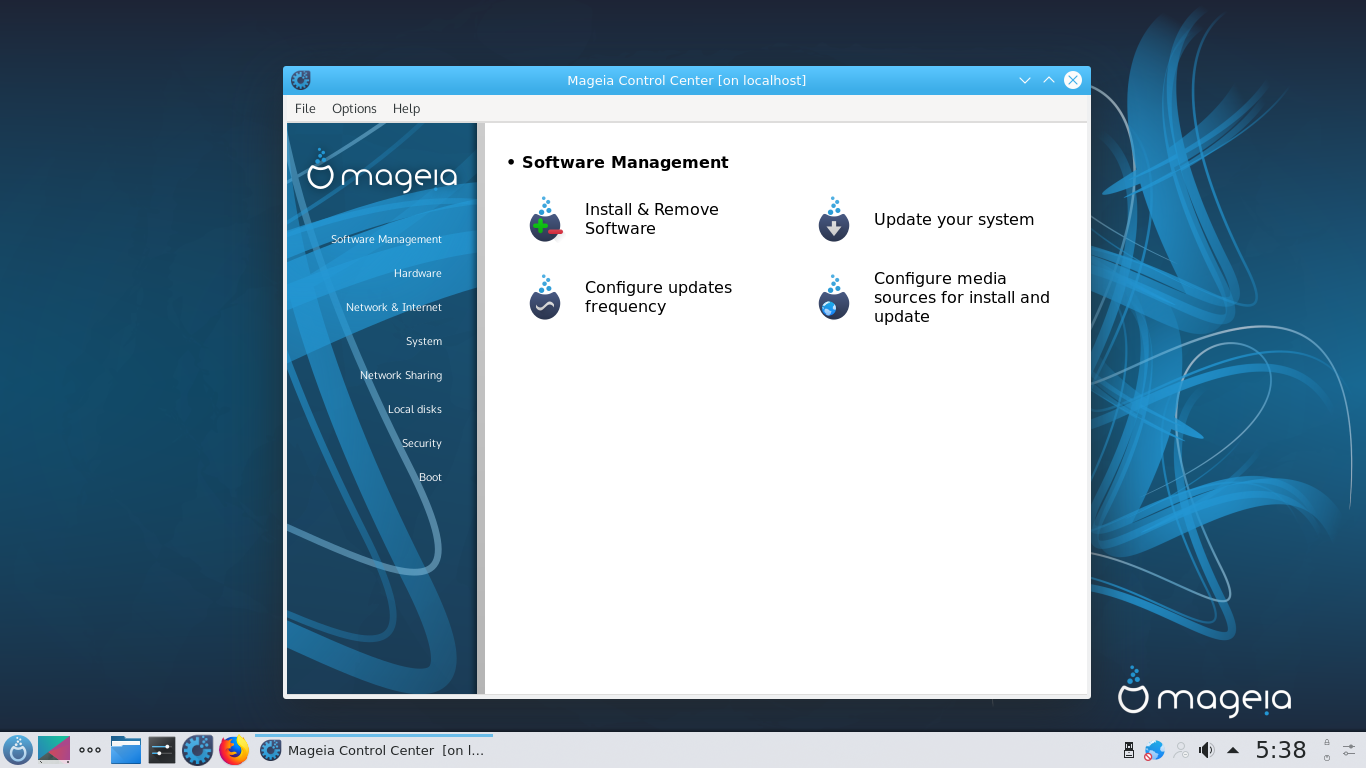This screenshot has height=768, width=1366.
Task: Open Install & Remove Software
Action: click(545, 219)
